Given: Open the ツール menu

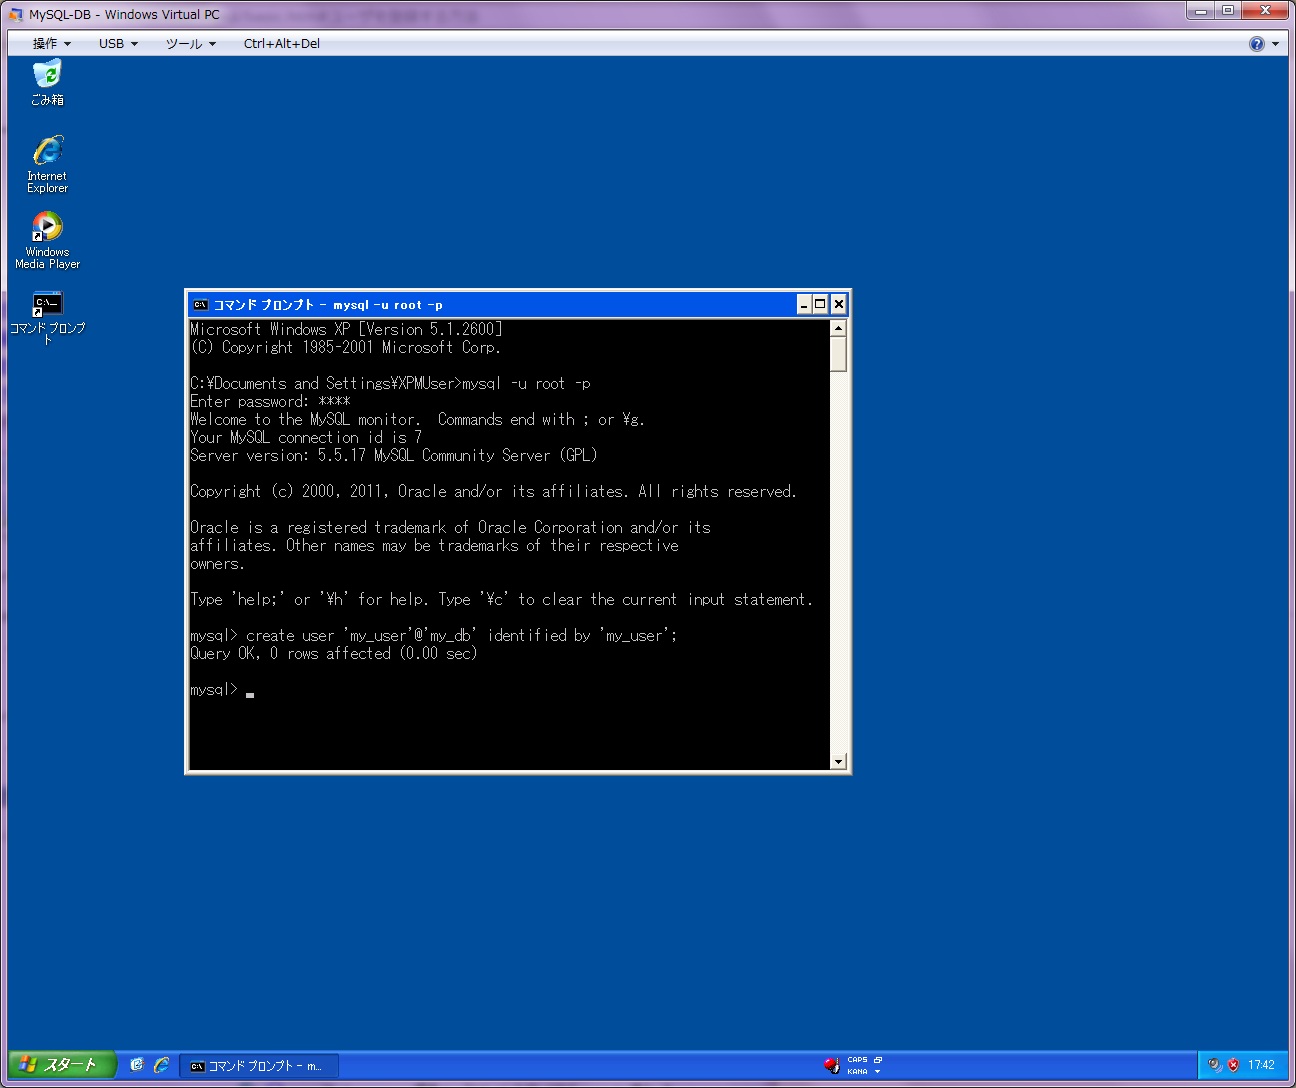Looking at the screenshot, I should (191, 44).
